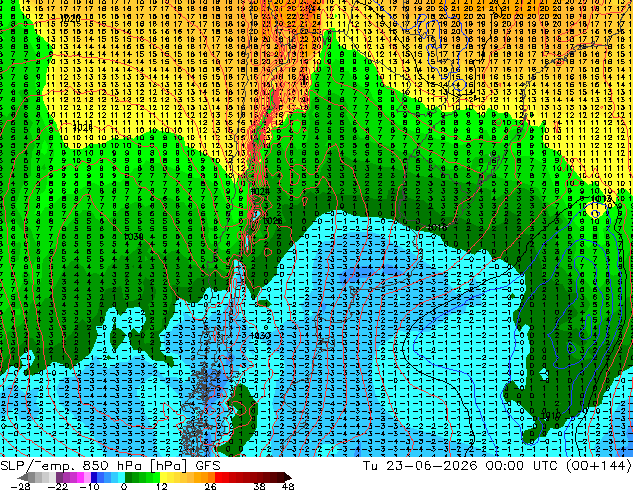Pick the bright red swatch right of legend value 26
The width and height of the screenshot is (634, 490).
tap(218, 477)
